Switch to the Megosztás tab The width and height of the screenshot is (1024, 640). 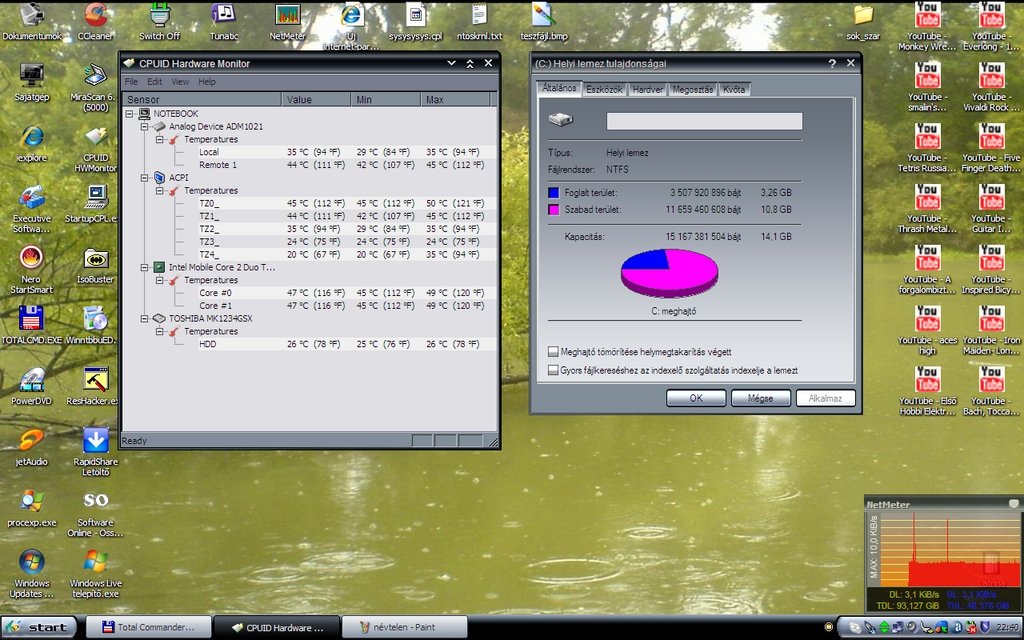[692, 89]
